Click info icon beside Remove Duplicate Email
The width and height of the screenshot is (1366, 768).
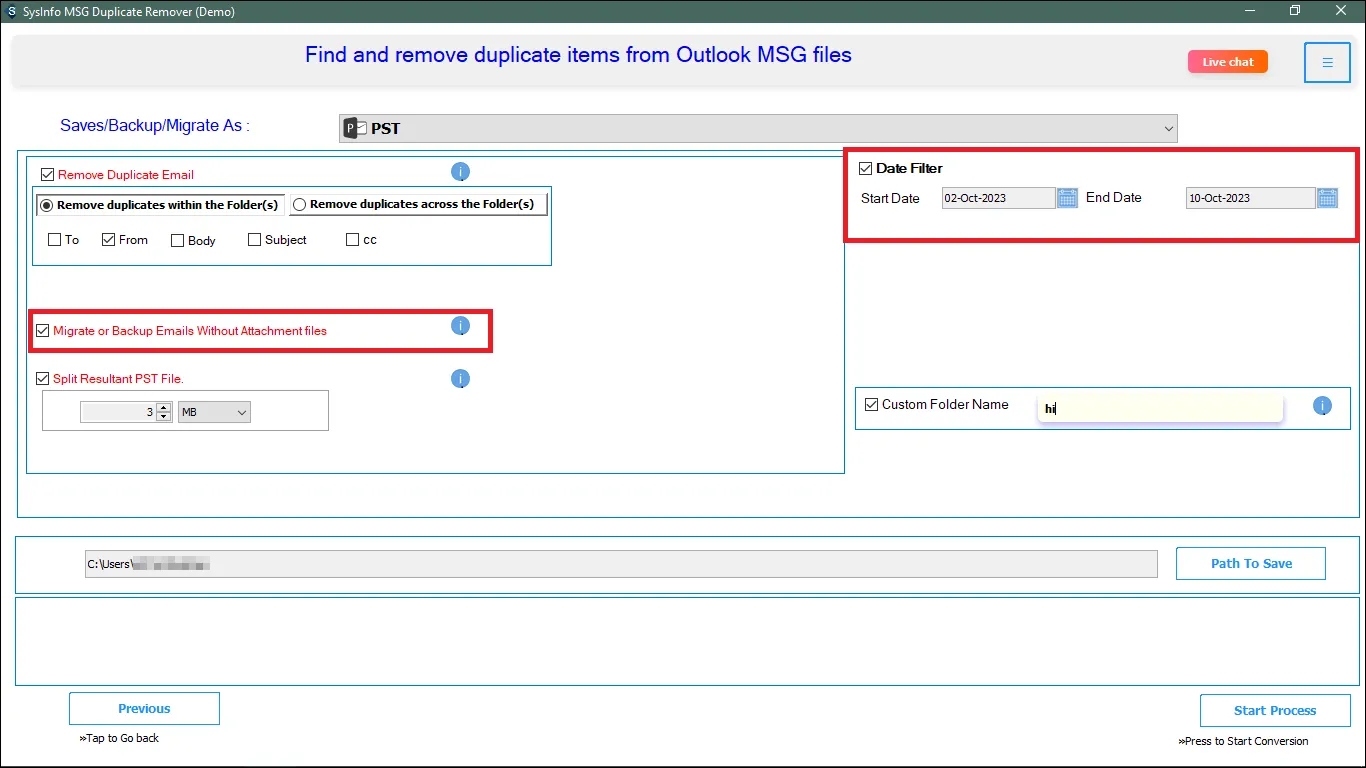460,172
